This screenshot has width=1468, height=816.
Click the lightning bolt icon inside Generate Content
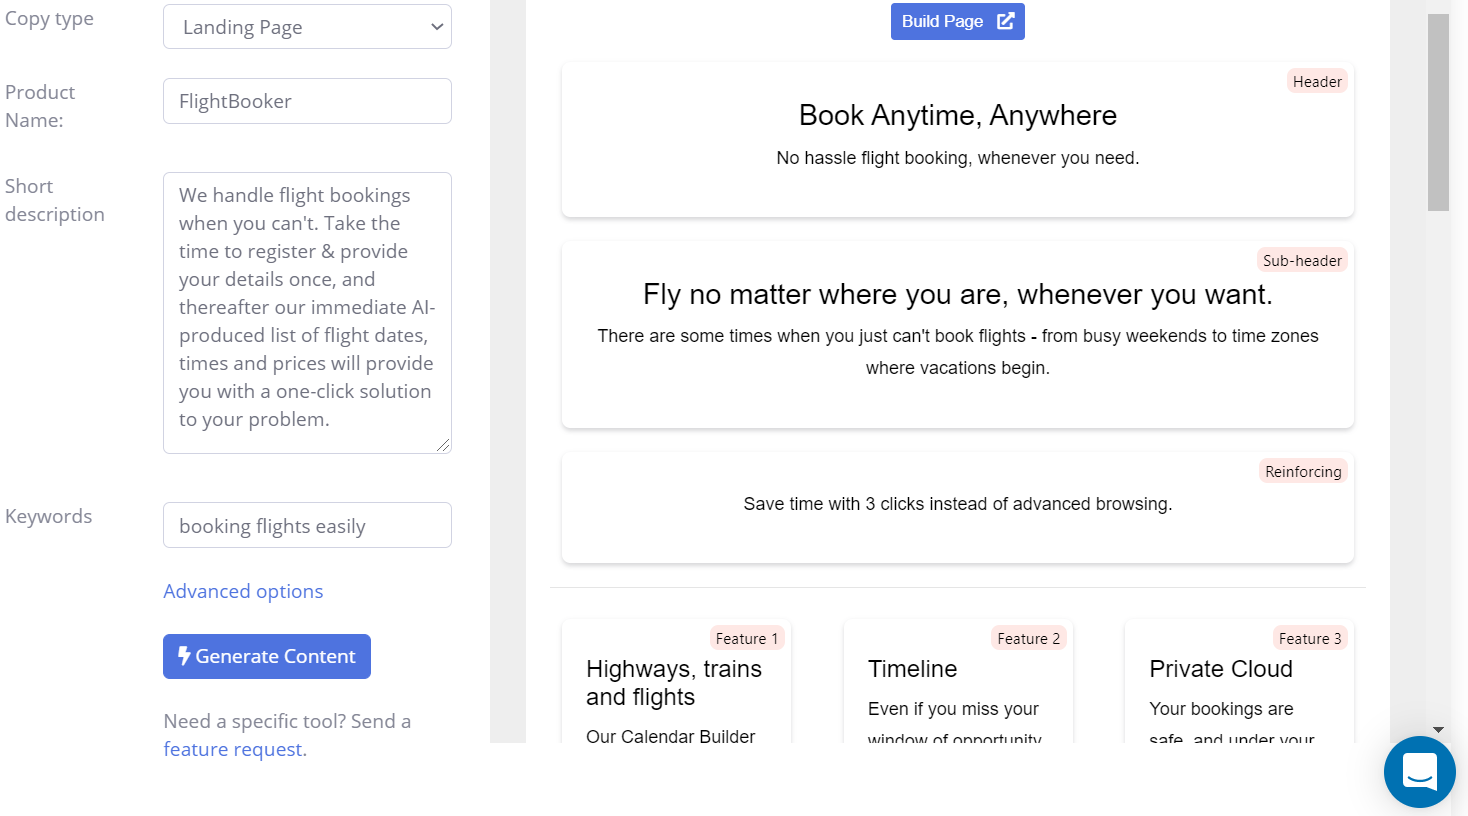click(185, 656)
